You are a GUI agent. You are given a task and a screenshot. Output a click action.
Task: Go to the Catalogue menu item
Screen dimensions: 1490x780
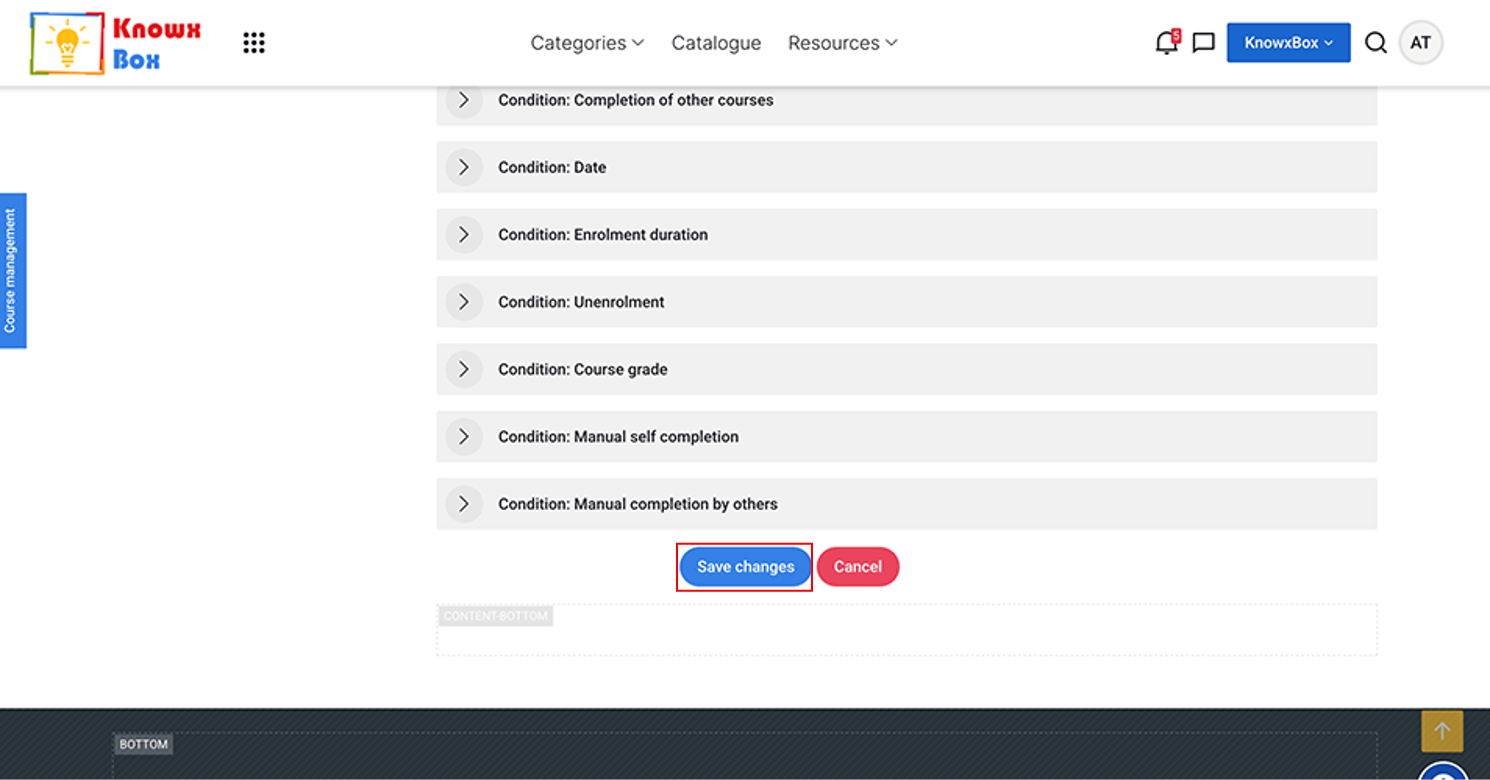(x=716, y=43)
